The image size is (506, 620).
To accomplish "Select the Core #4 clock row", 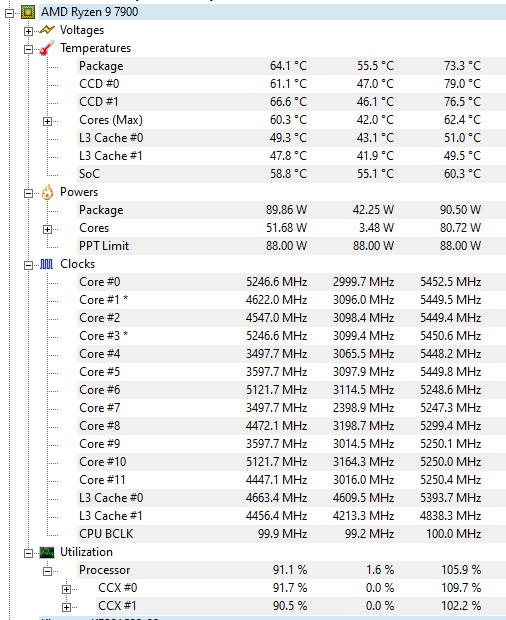I will pos(291,354).
